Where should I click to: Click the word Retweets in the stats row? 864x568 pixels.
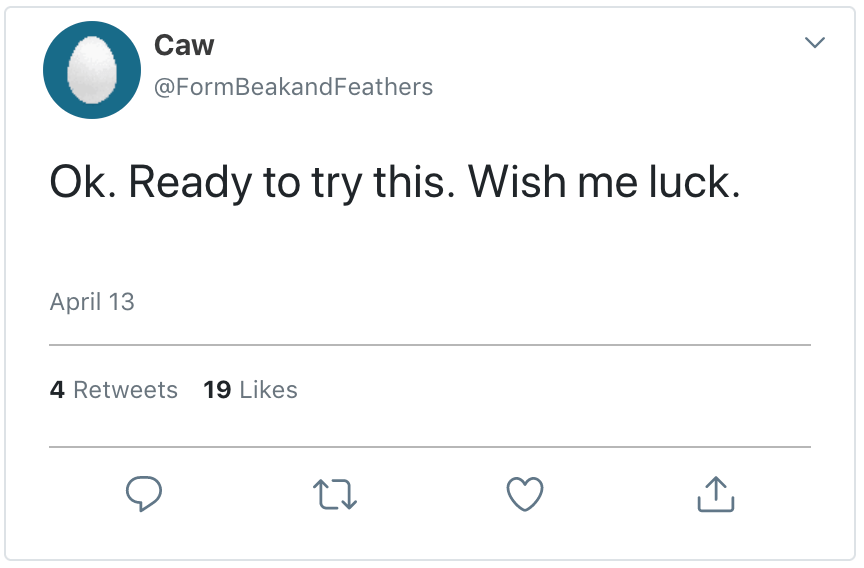pyautogui.click(x=126, y=390)
